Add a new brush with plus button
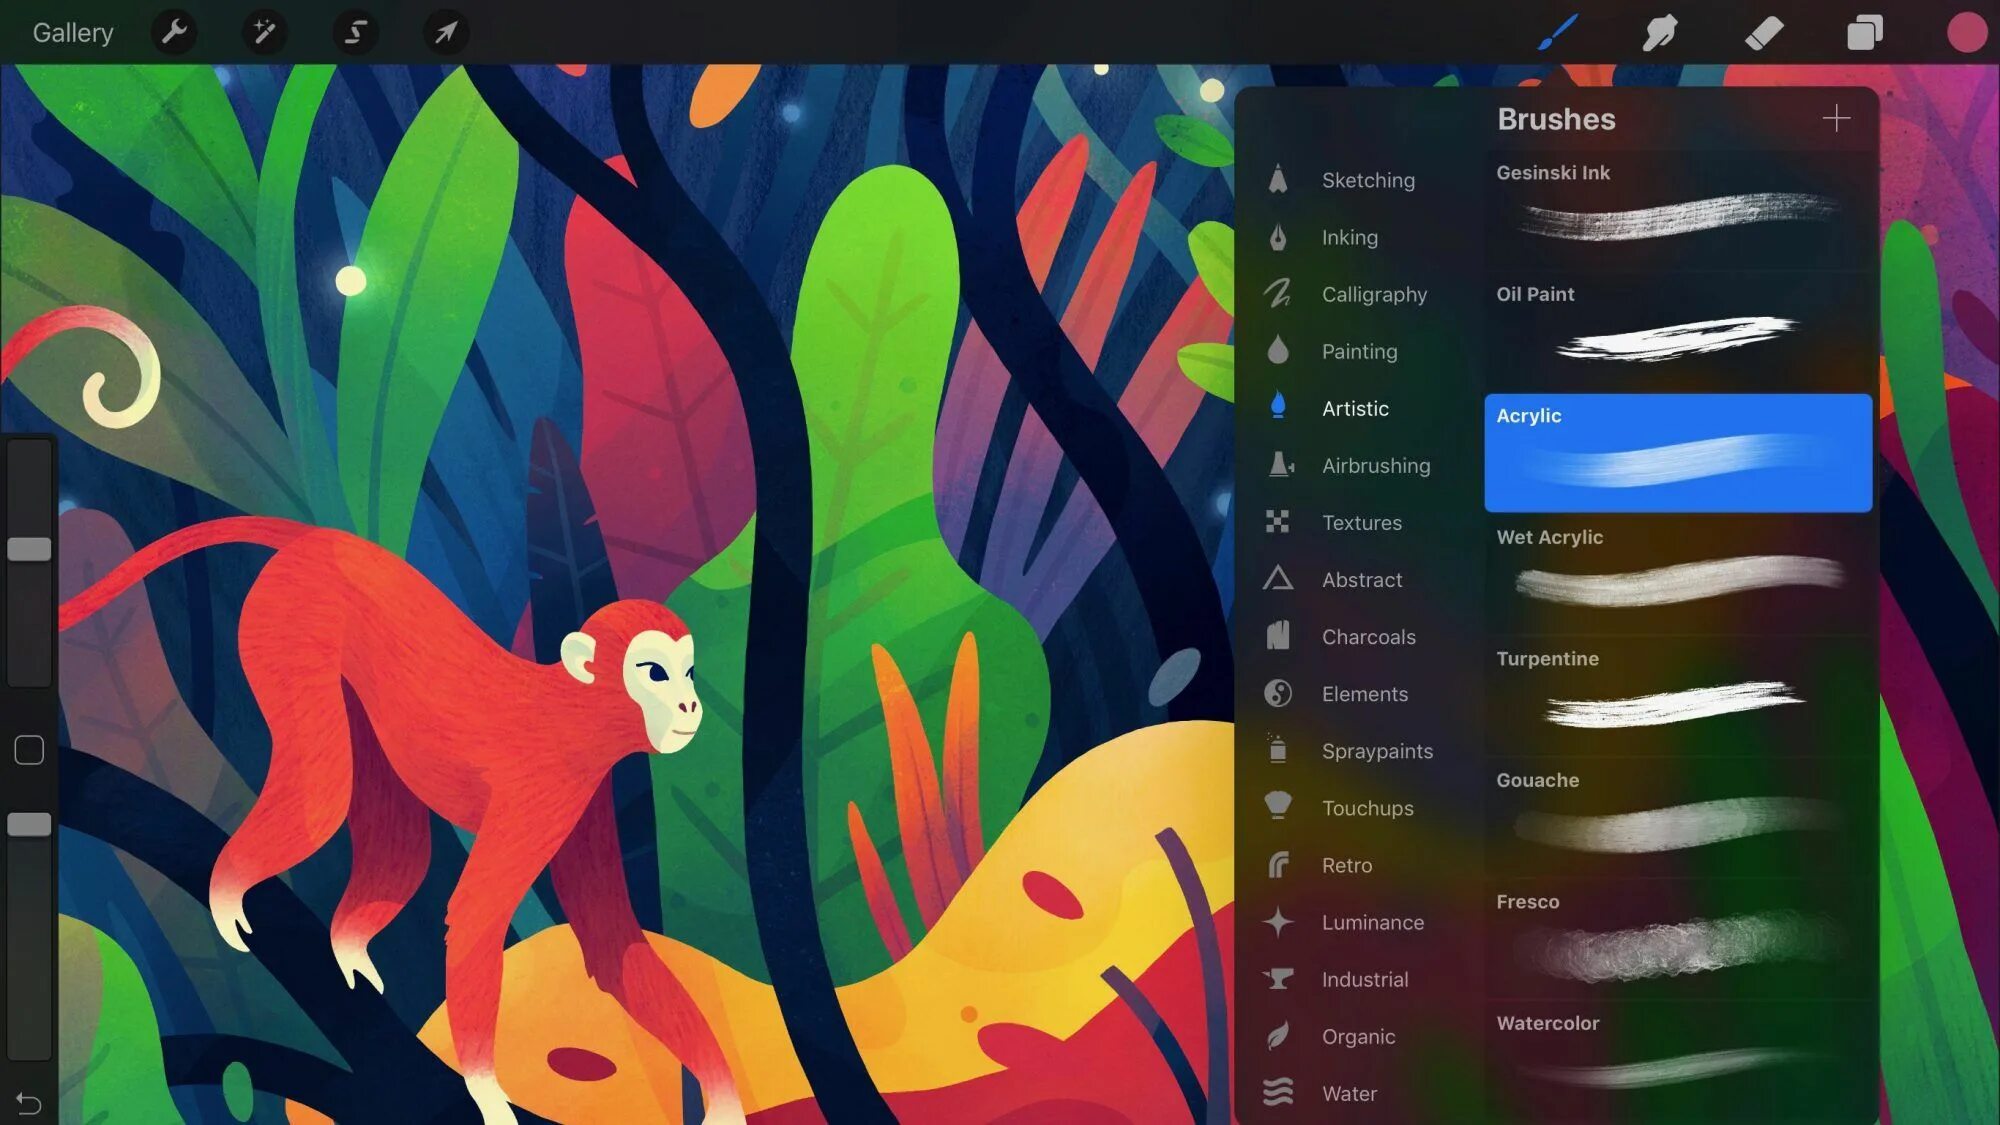Image resolution: width=2000 pixels, height=1125 pixels. pyautogui.click(x=1836, y=119)
